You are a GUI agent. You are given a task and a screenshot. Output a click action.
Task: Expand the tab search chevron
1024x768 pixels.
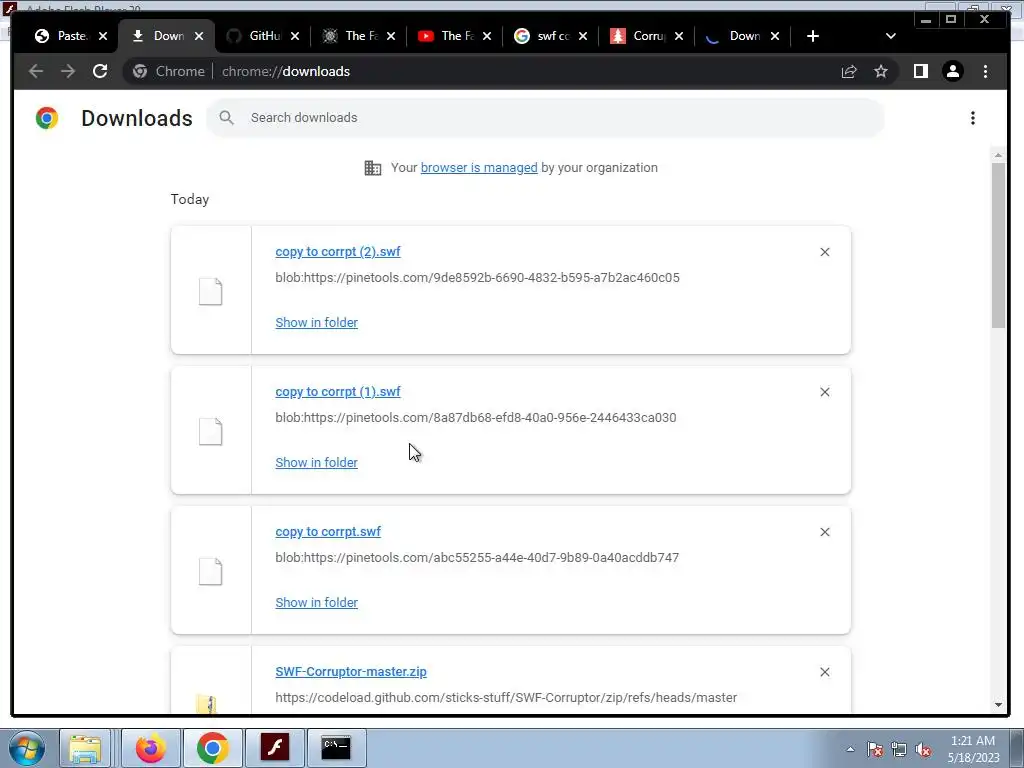[891, 36]
